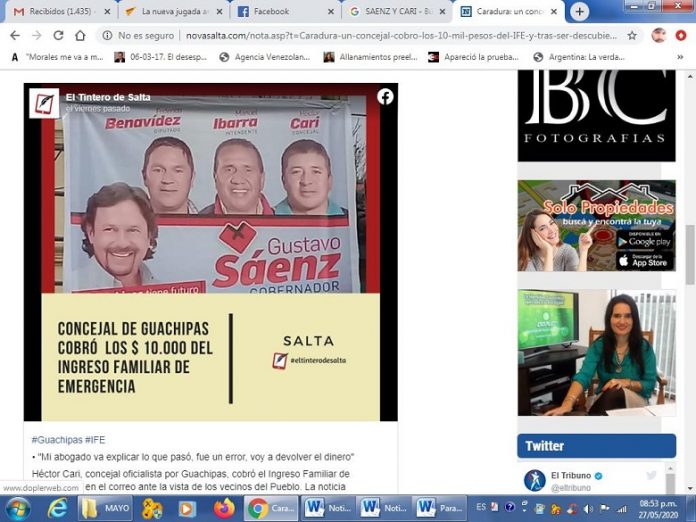
Task: Open El Tribuno Twitter profile
Action: (571, 475)
